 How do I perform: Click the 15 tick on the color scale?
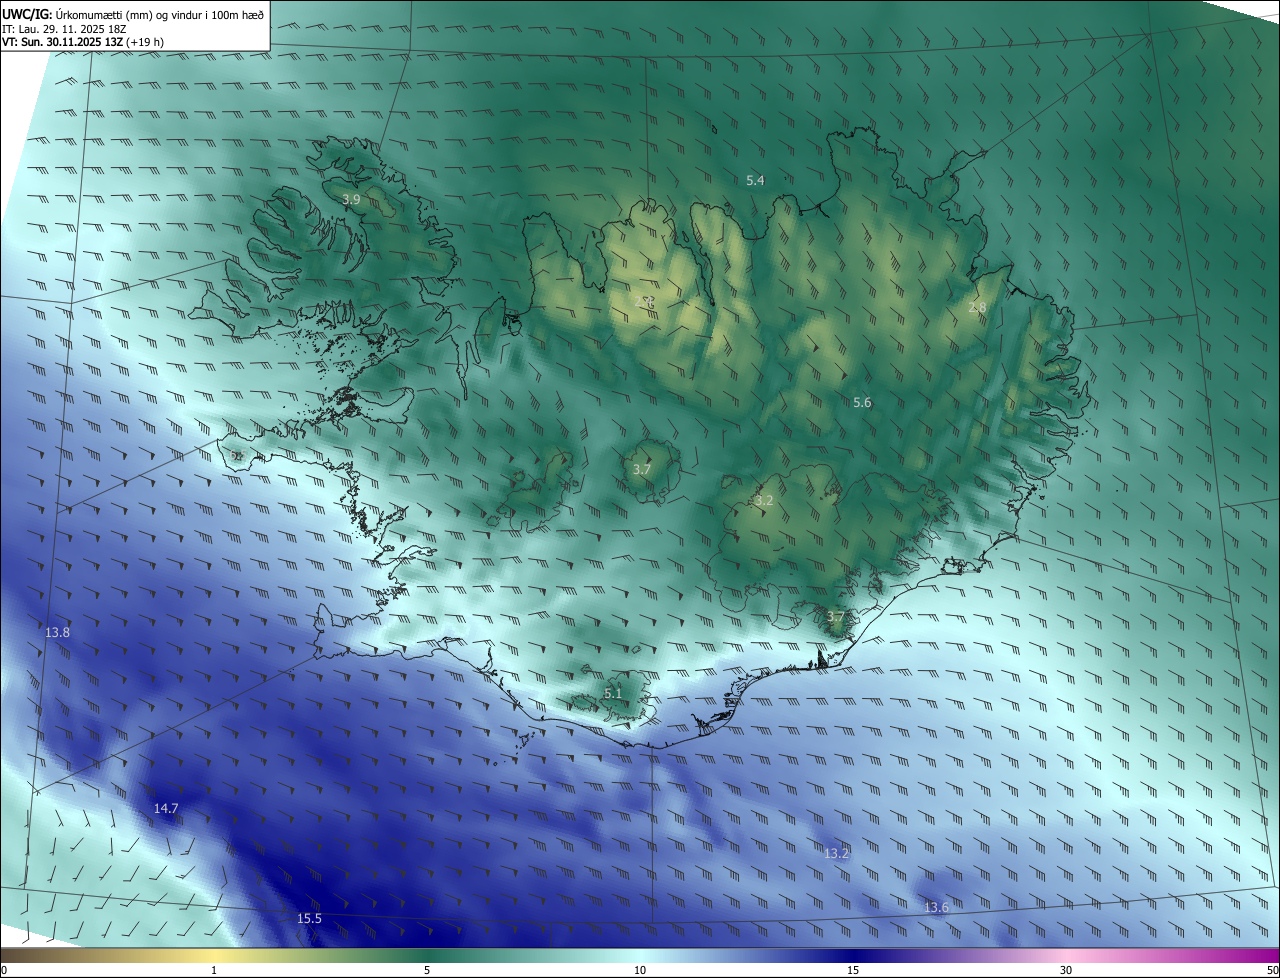[x=853, y=970]
